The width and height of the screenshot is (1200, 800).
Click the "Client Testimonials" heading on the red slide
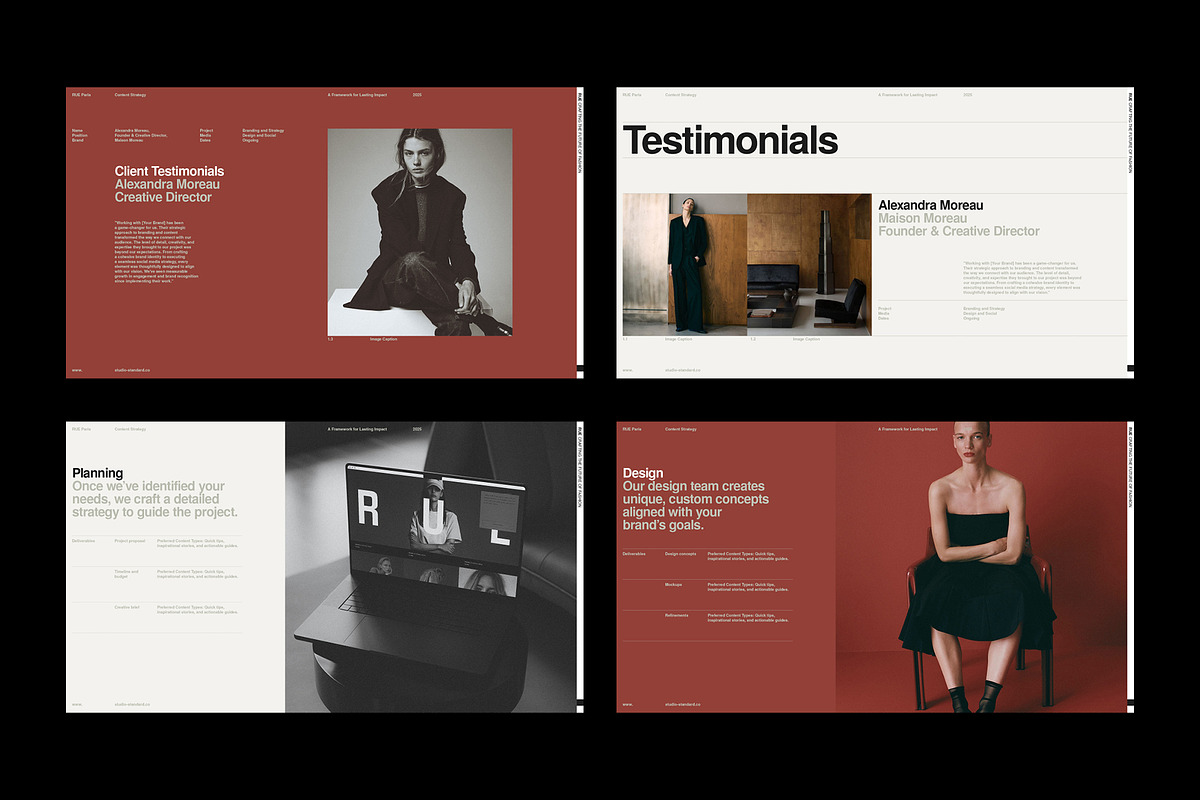(169, 172)
